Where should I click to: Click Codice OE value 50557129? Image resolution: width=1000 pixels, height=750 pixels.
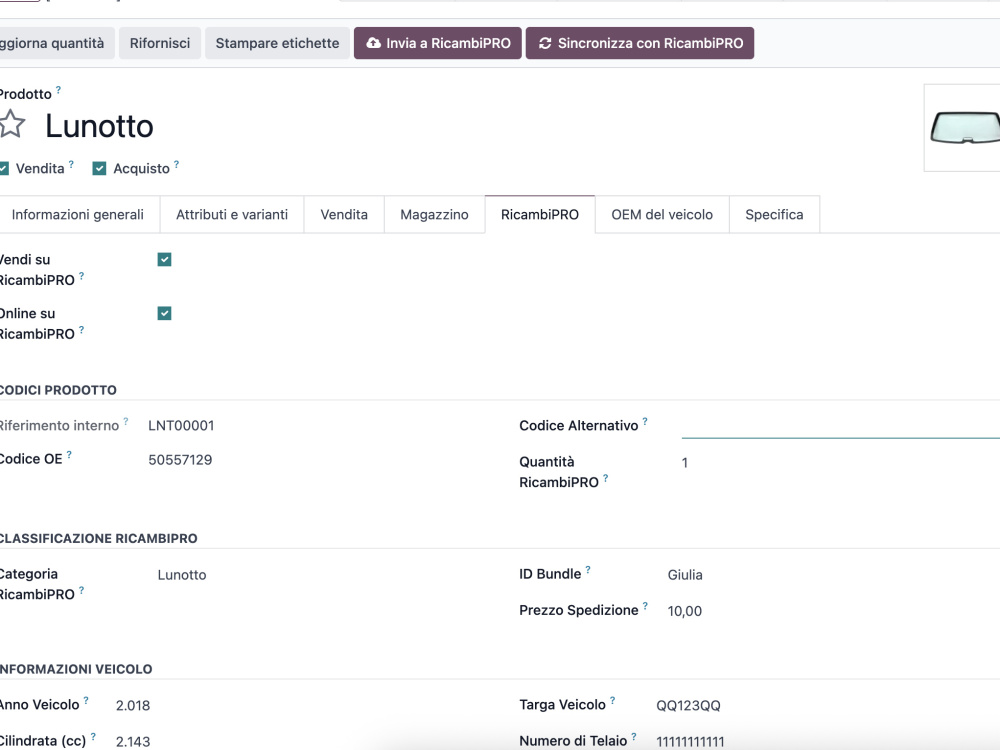pyautogui.click(x=180, y=460)
